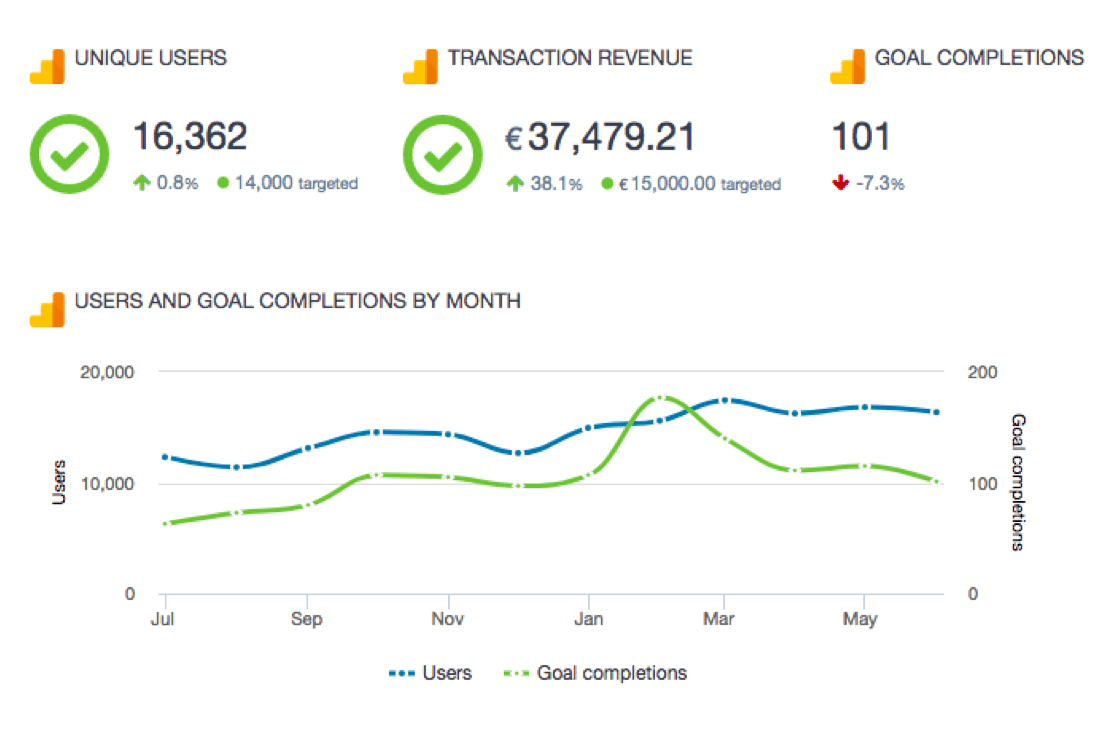Click the red down arrow next to -7.3%

pos(842,184)
